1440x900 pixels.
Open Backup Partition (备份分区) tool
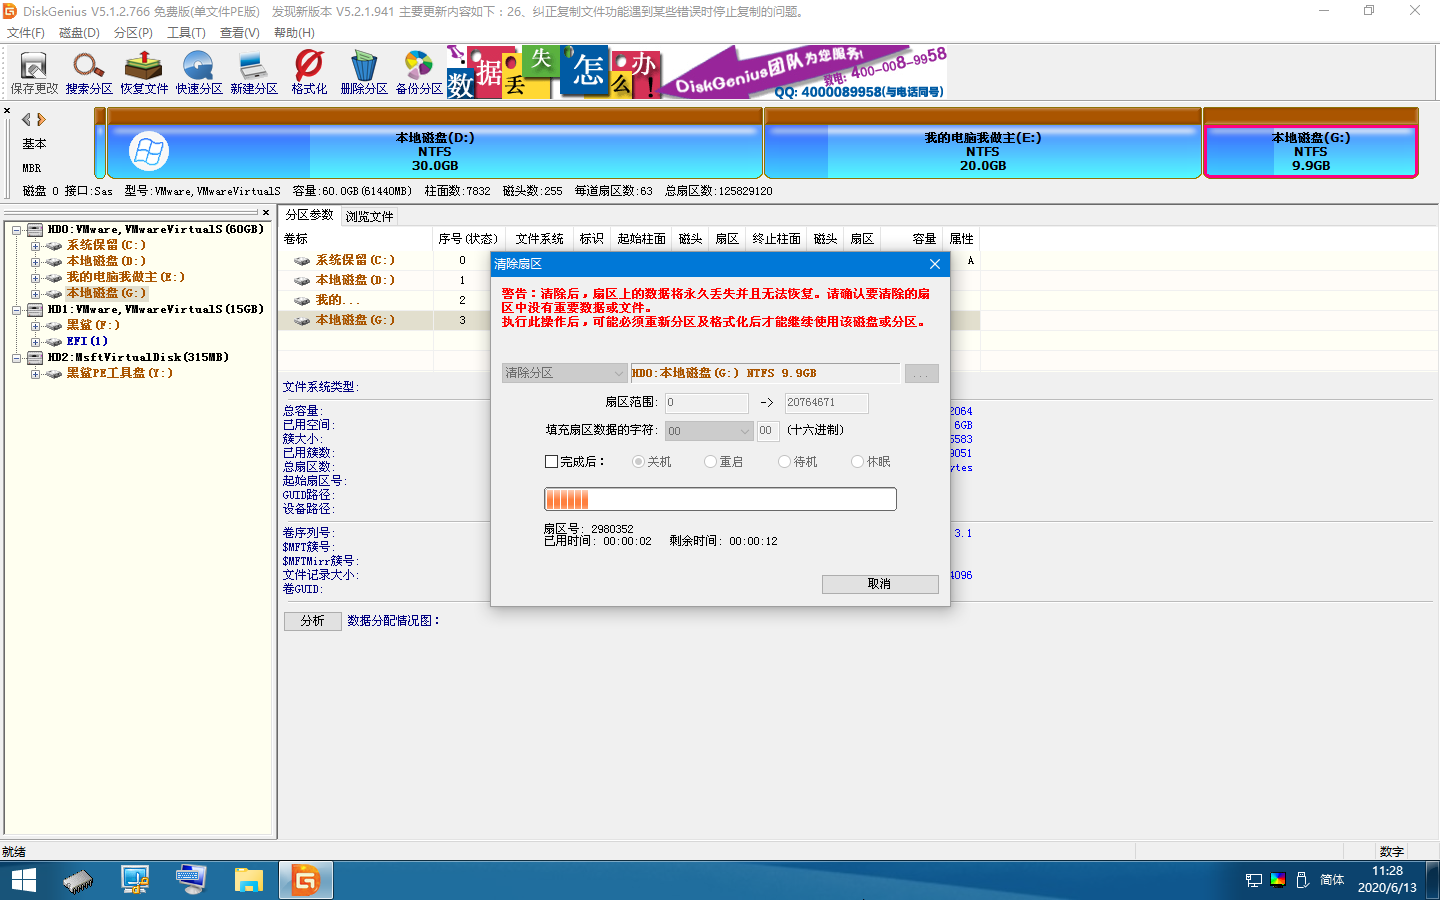pyautogui.click(x=419, y=73)
